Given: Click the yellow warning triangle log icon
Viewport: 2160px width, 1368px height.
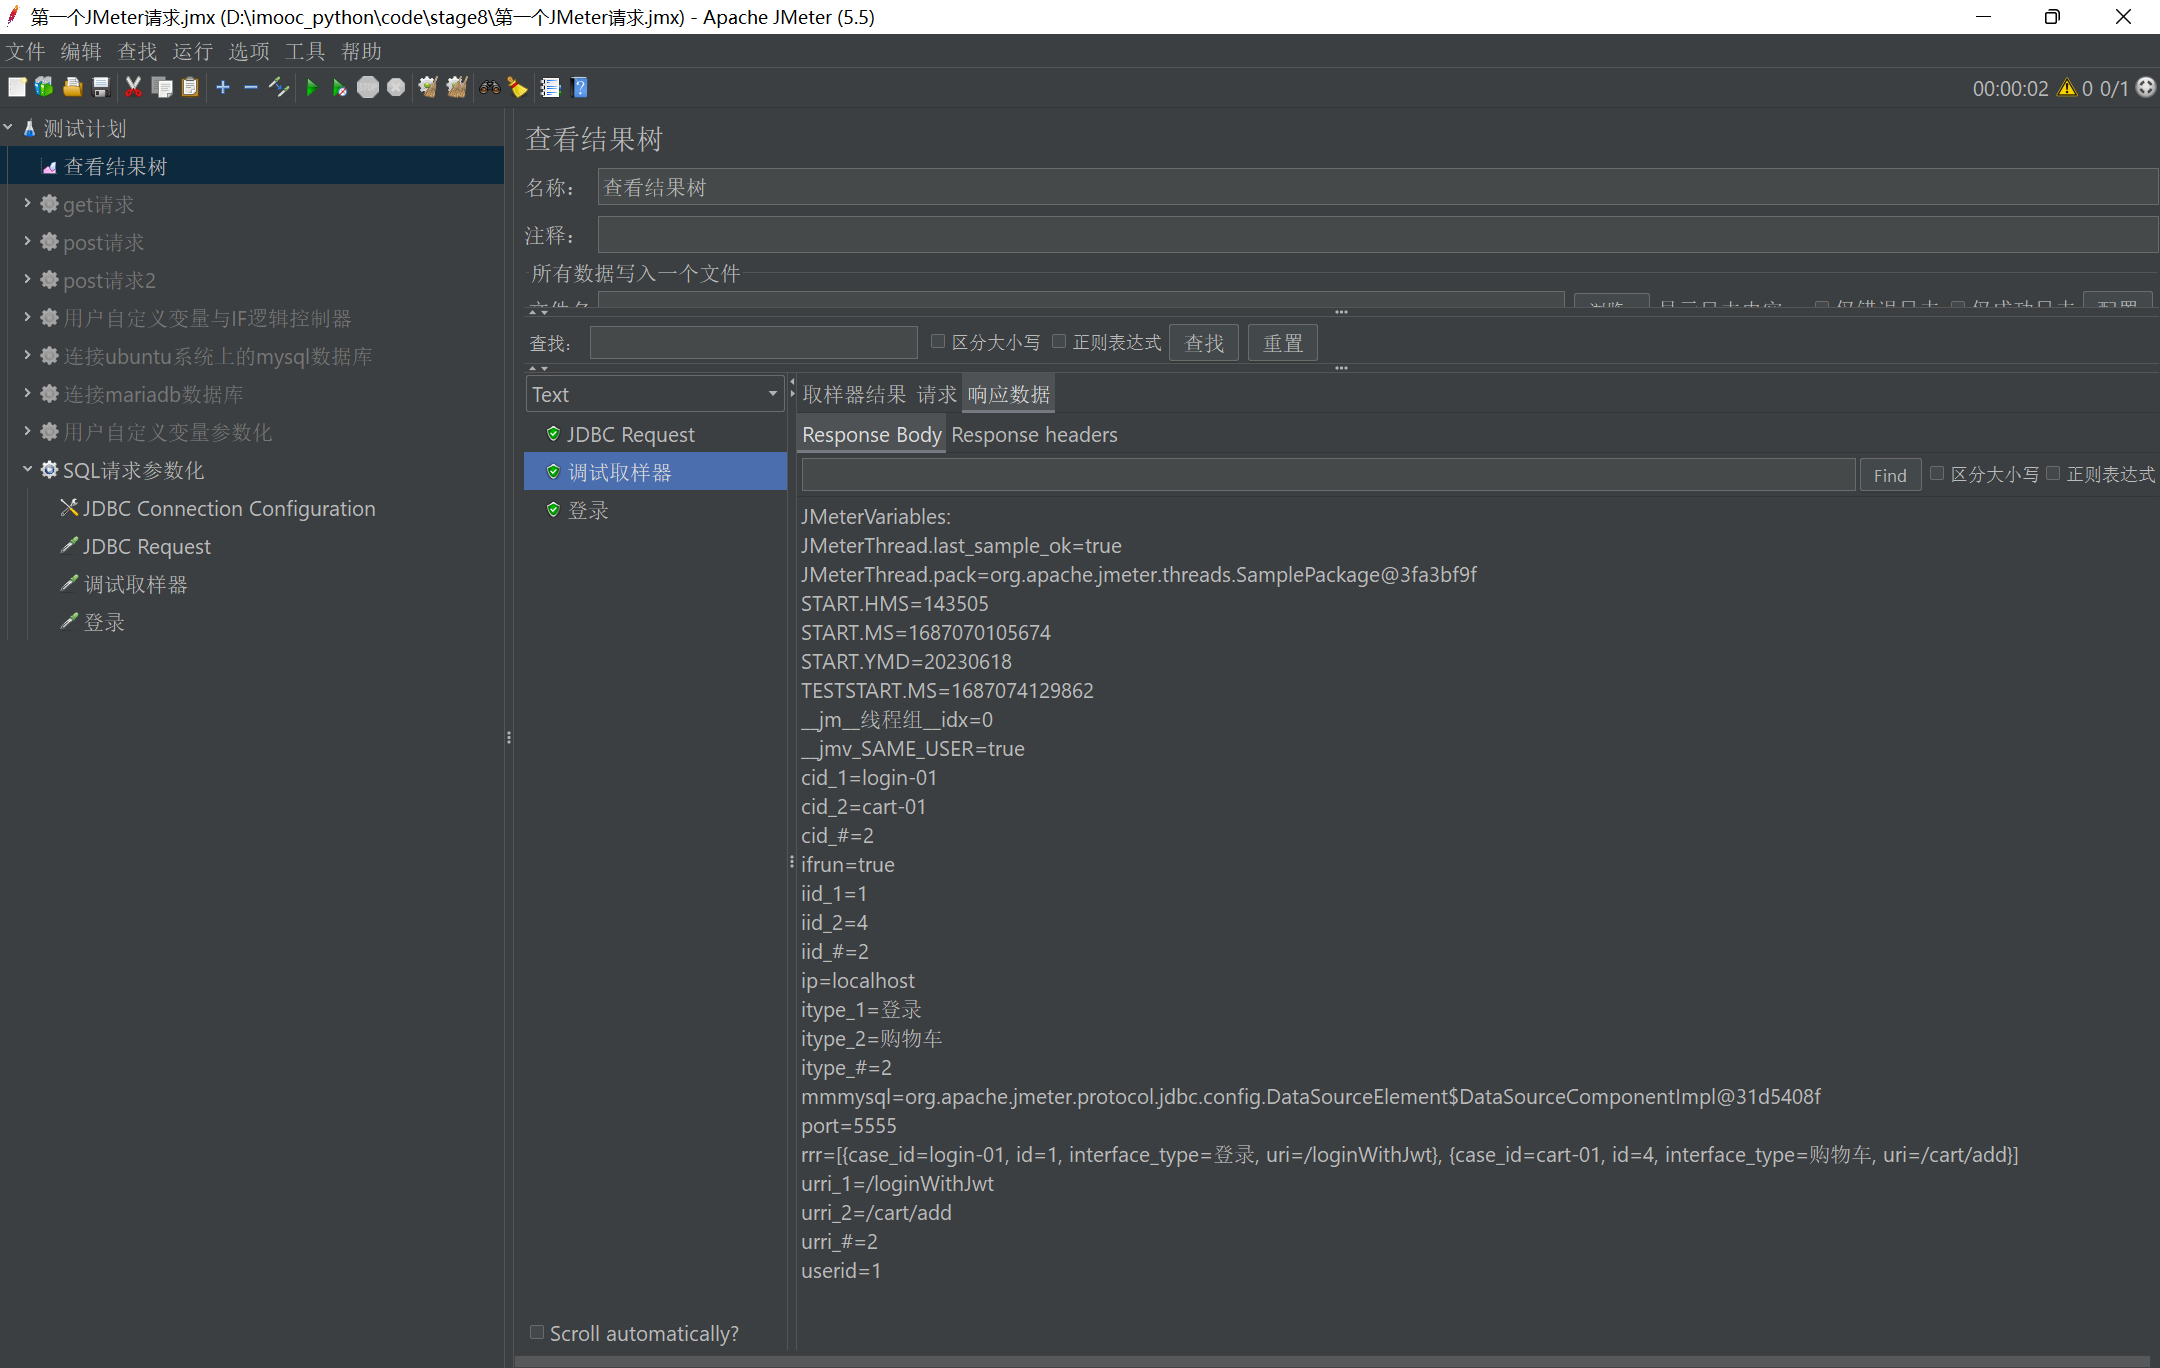Looking at the screenshot, I should tap(2066, 88).
